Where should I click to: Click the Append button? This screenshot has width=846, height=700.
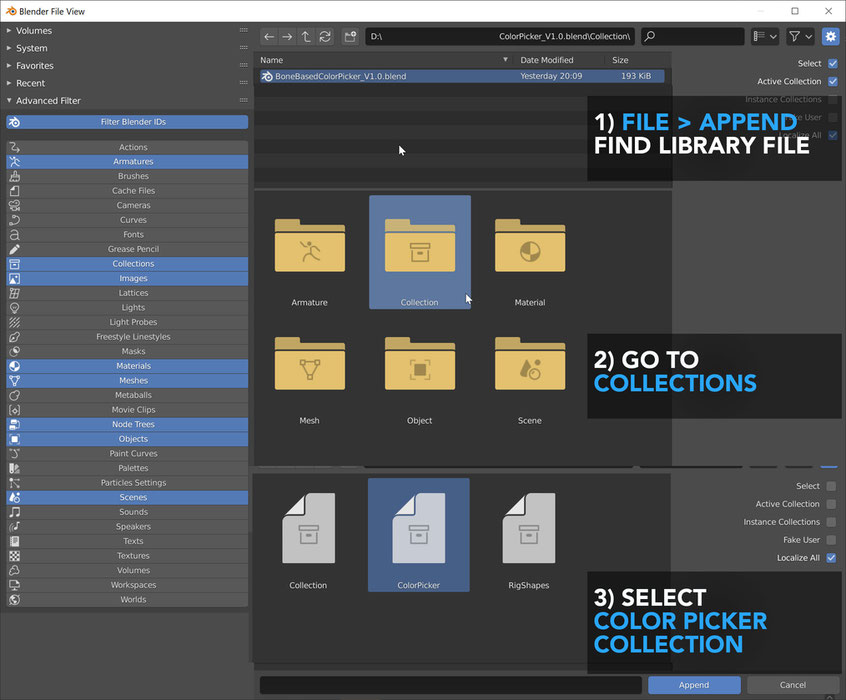click(x=694, y=685)
